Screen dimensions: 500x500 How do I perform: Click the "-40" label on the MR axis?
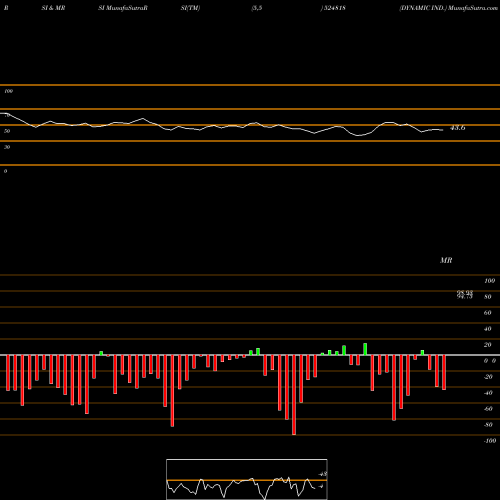point(488,393)
